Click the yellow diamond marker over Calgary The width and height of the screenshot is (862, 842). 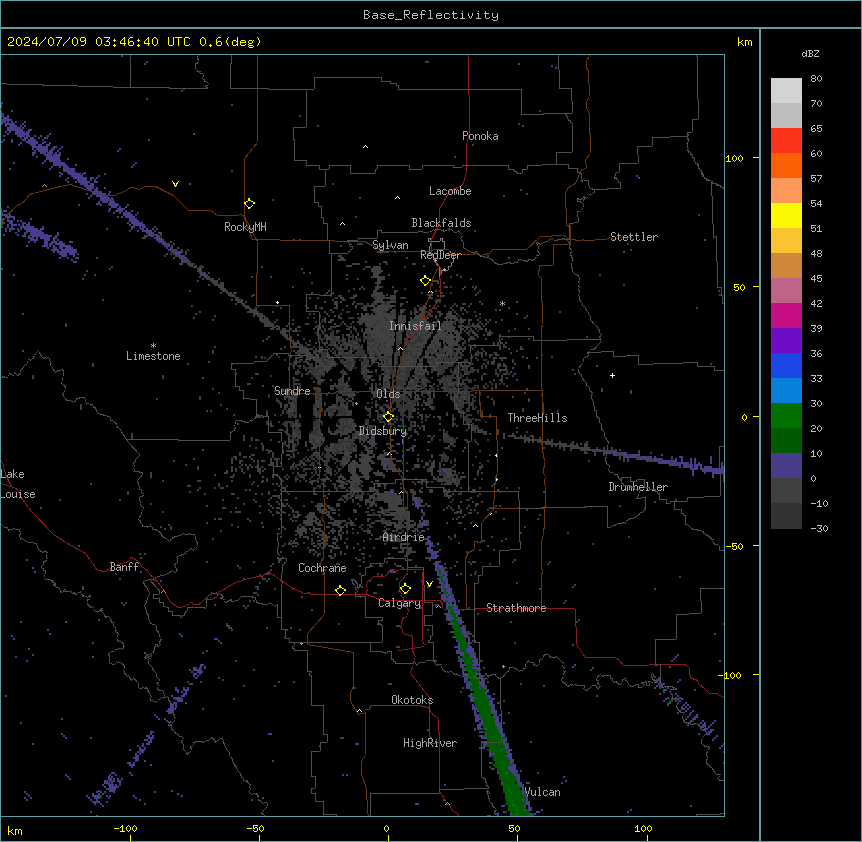[405, 589]
